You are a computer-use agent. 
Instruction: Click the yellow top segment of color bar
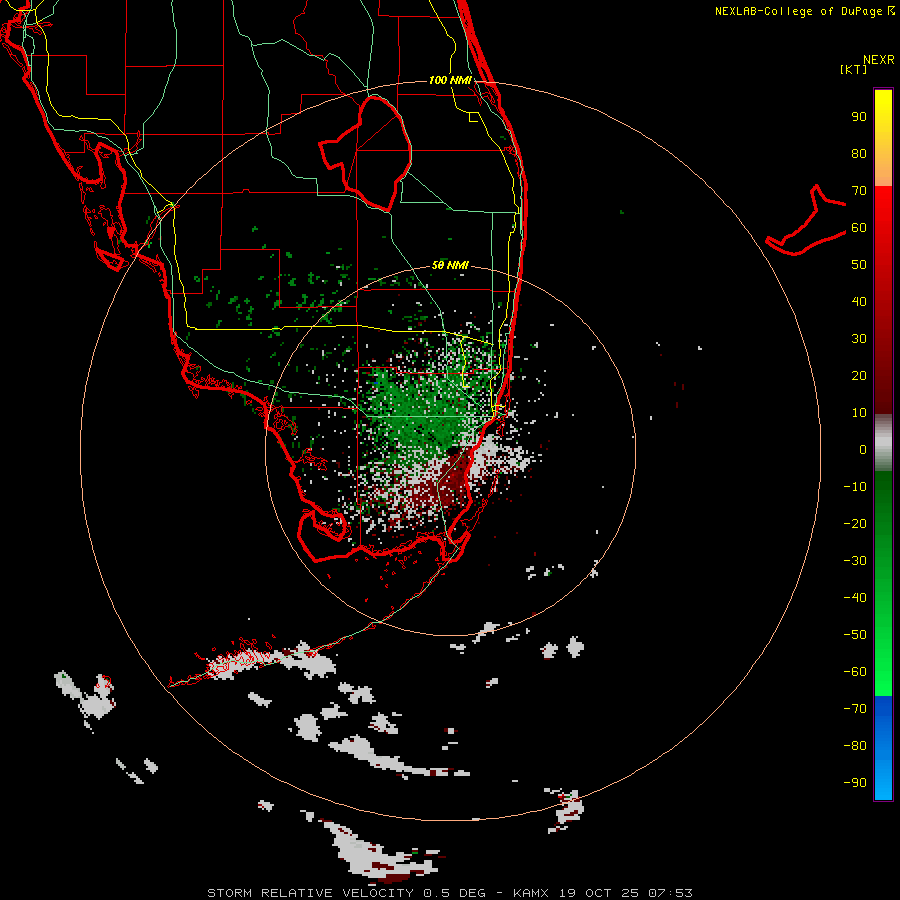tap(883, 138)
